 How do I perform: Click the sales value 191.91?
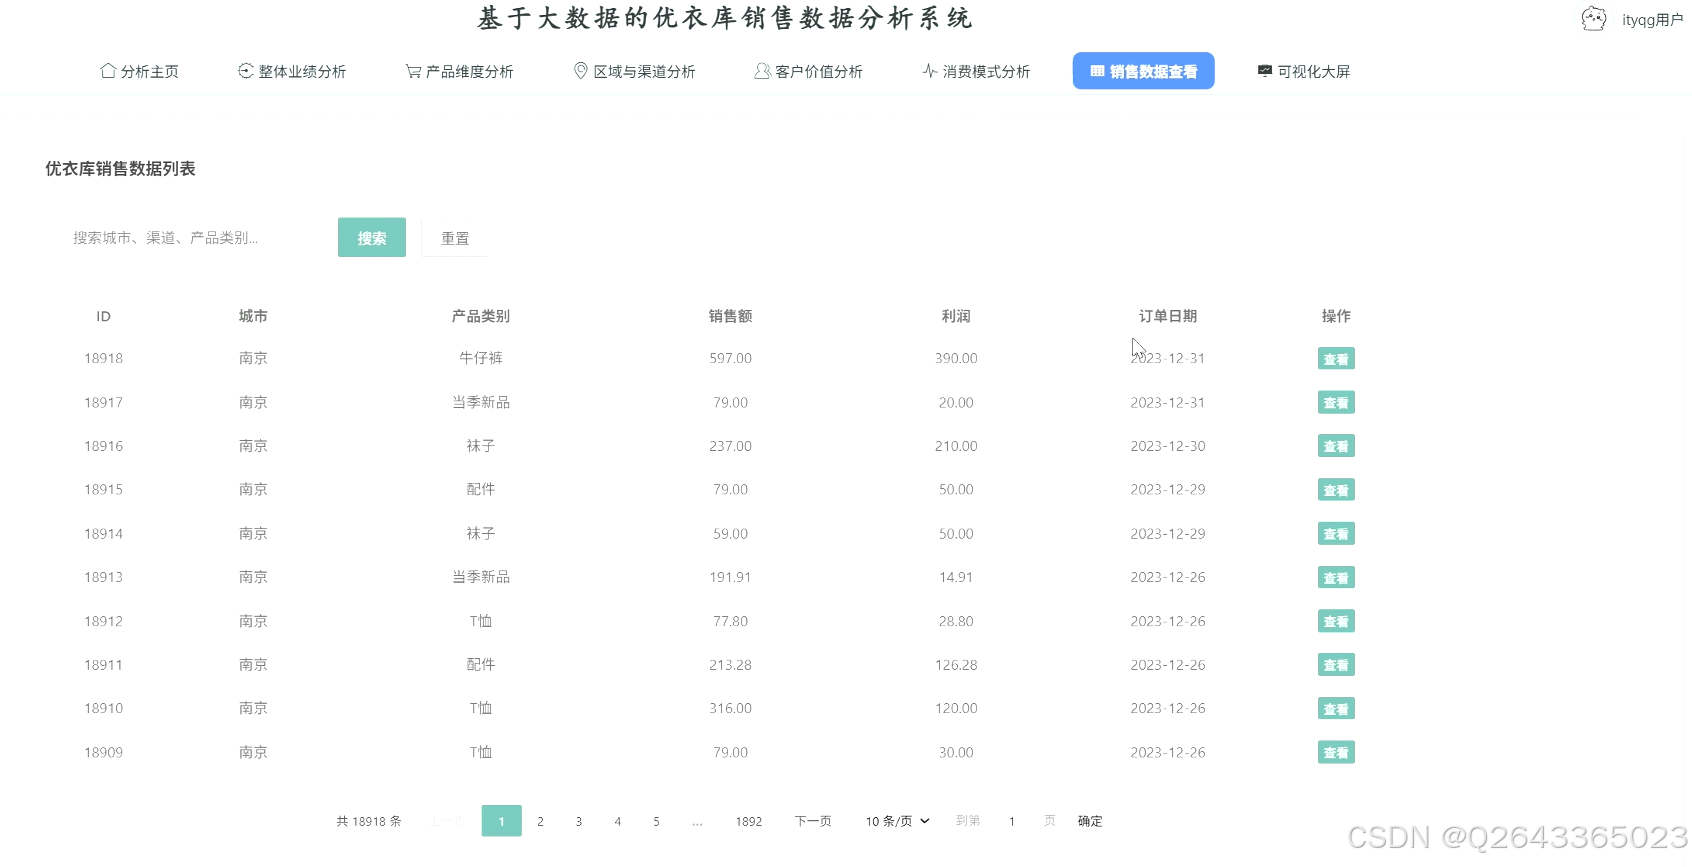tap(731, 577)
